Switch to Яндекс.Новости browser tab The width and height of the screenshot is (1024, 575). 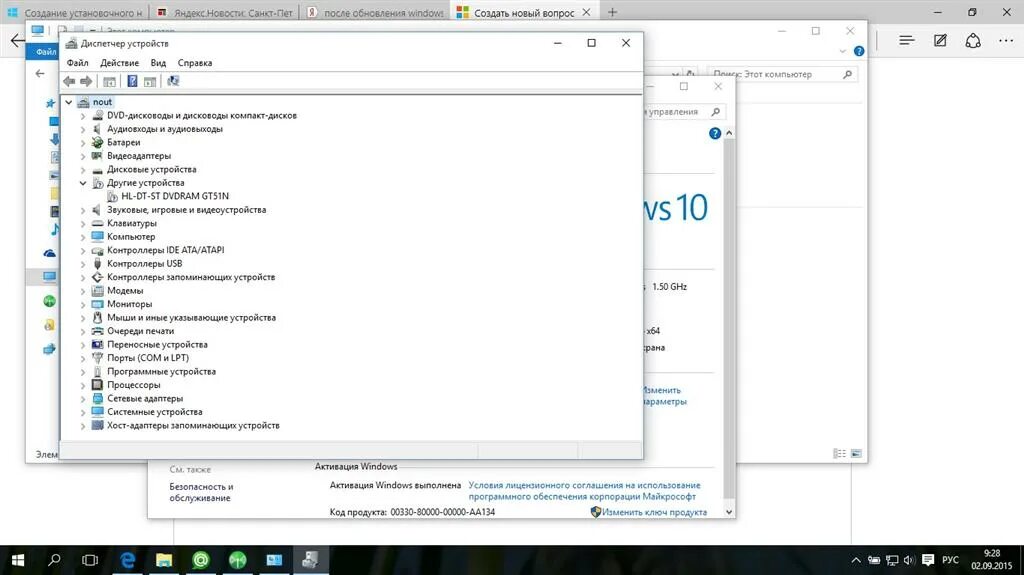coord(225,12)
